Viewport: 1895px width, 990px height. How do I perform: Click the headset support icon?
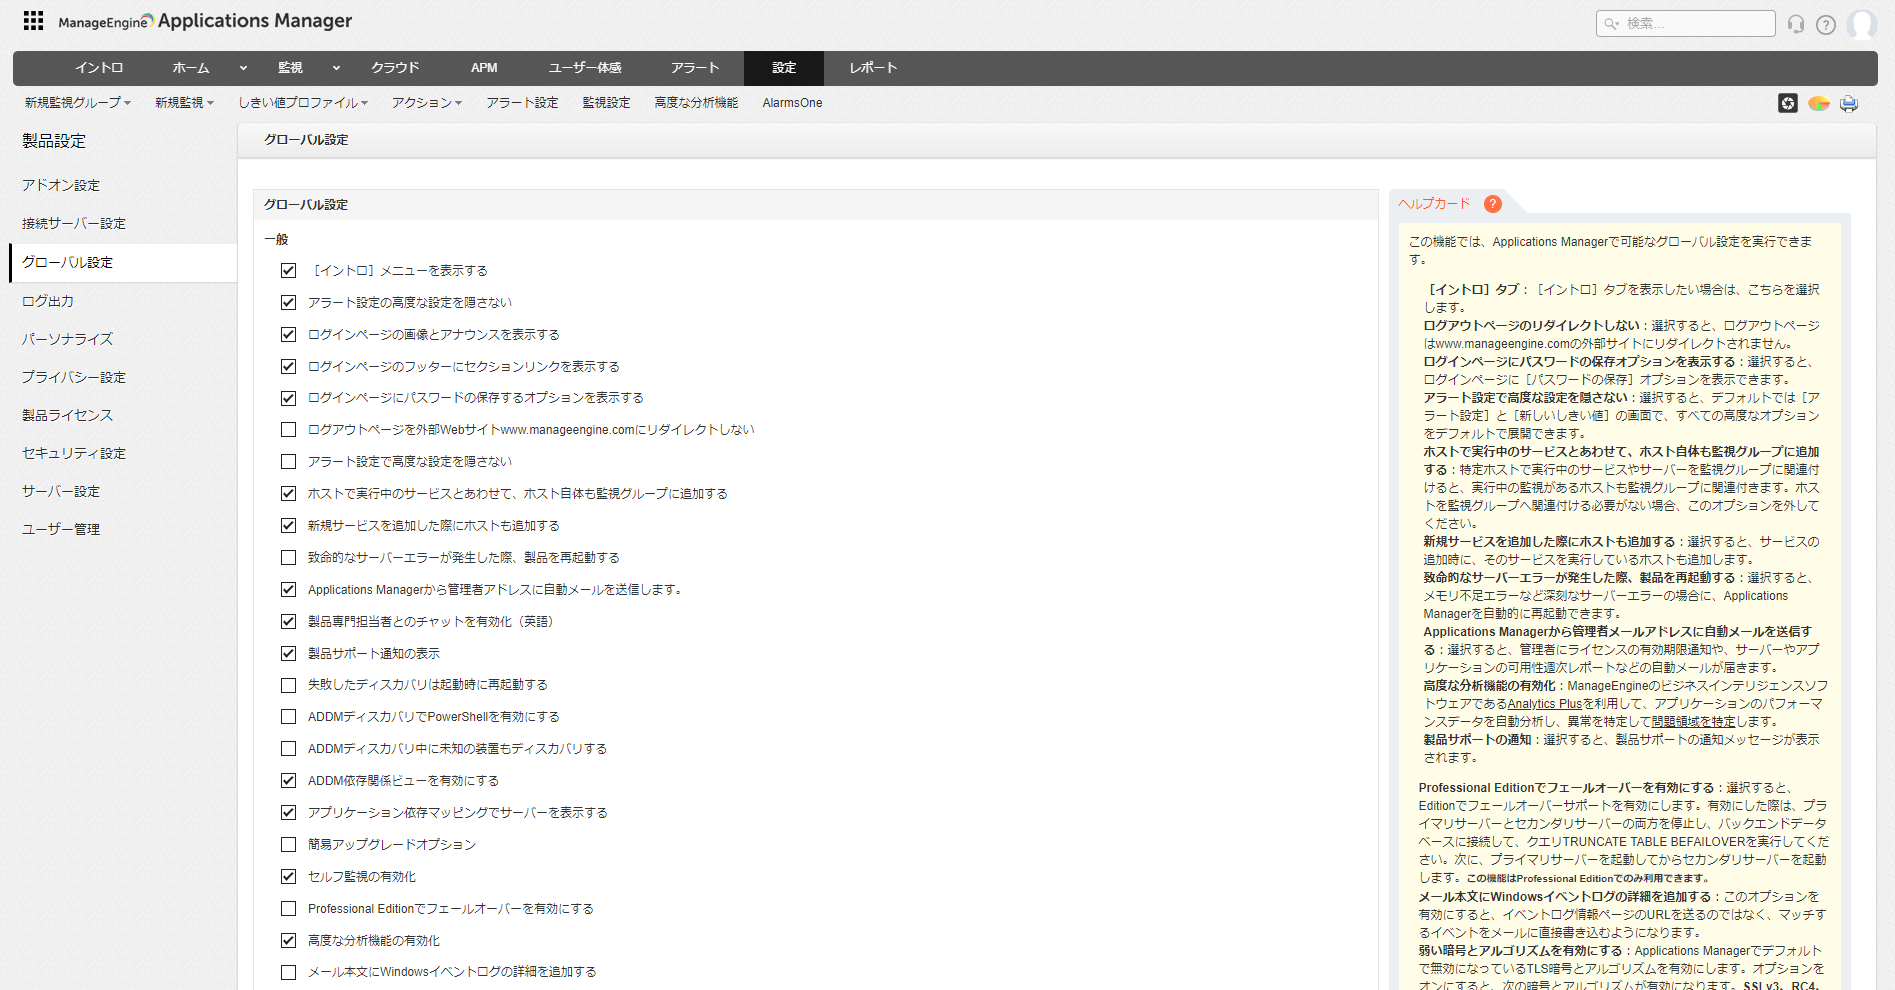pos(1796,24)
